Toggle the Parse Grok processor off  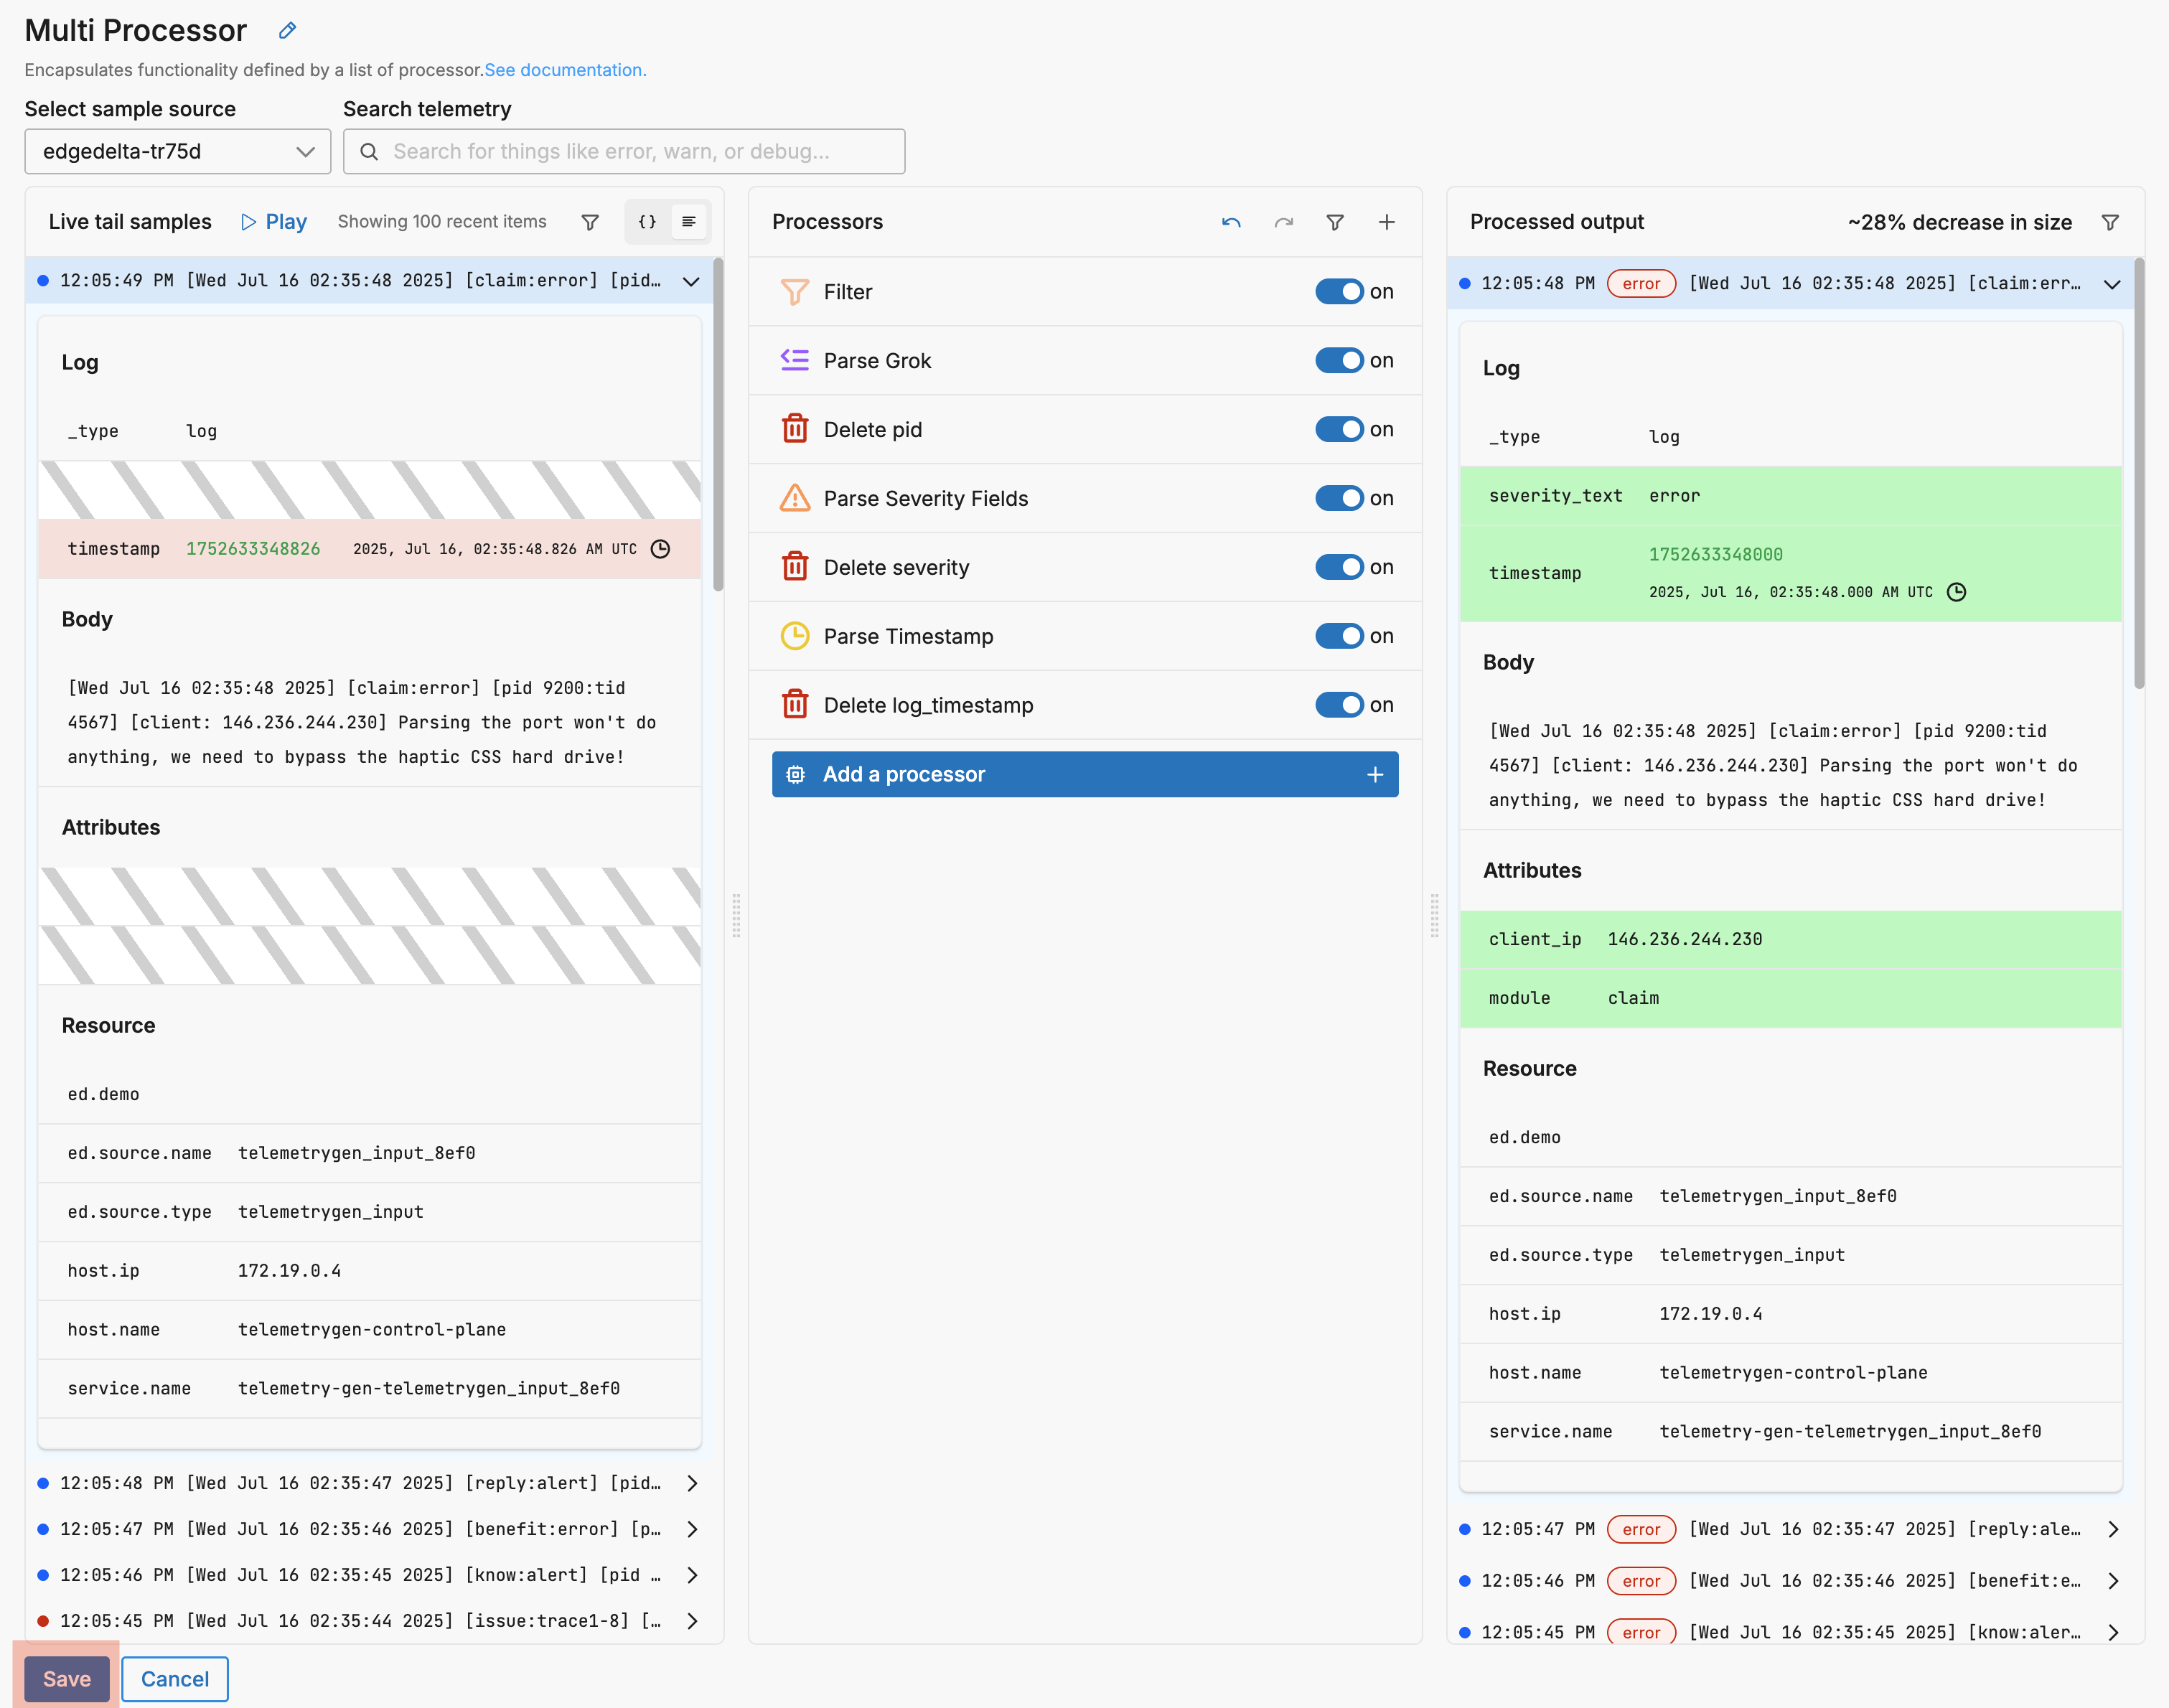tap(1340, 360)
